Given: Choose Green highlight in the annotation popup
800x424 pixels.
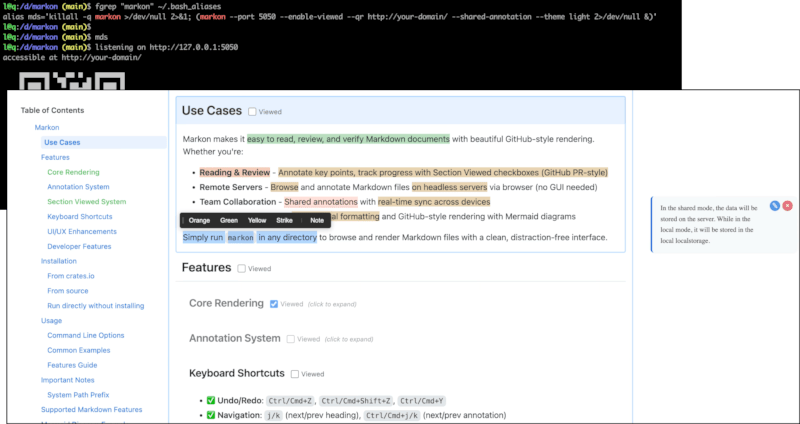Looking at the screenshot, I should tap(228, 220).
